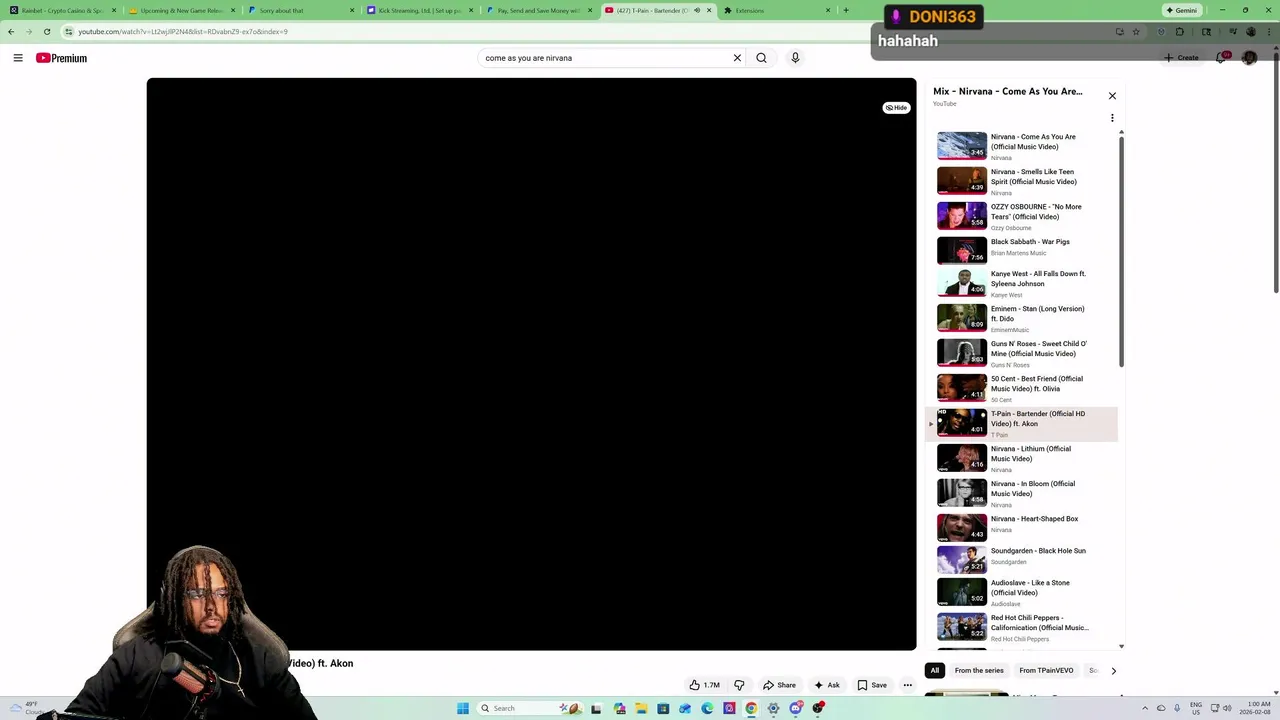The height and width of the screenshot is (720, 1280).
Task: Click the browser address bar URL
Action: coord(183,32)
